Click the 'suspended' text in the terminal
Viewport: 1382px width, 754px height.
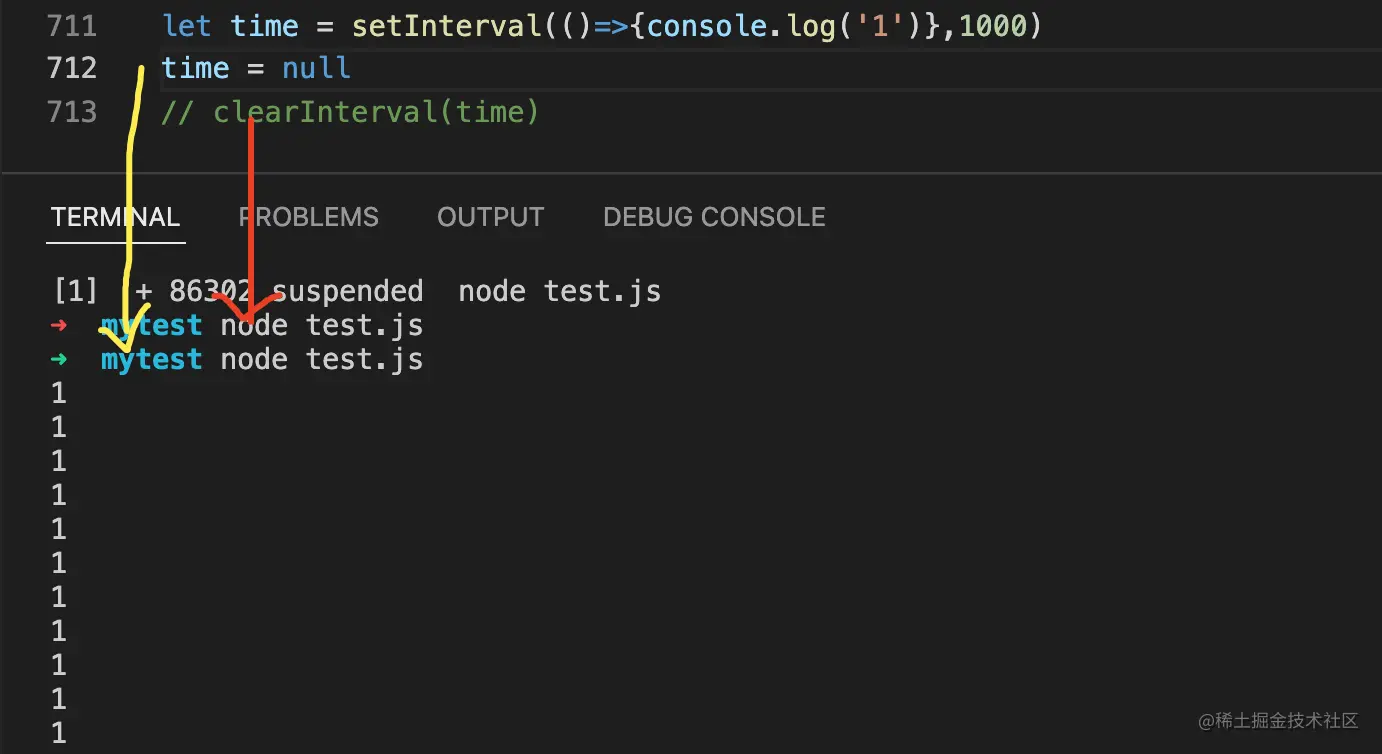tap(347, 291)
